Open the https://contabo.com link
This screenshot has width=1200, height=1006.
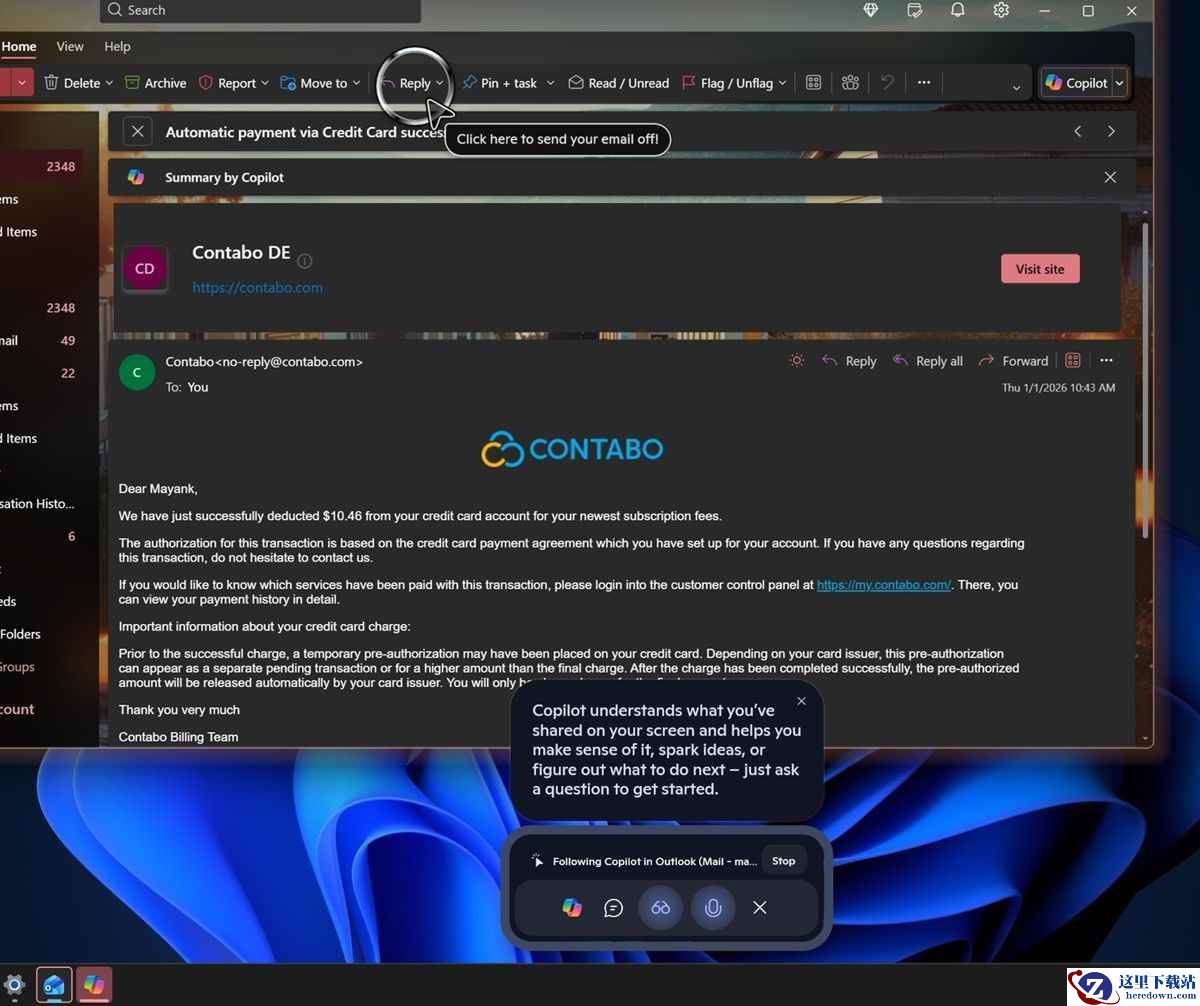(x=257, y=287)
